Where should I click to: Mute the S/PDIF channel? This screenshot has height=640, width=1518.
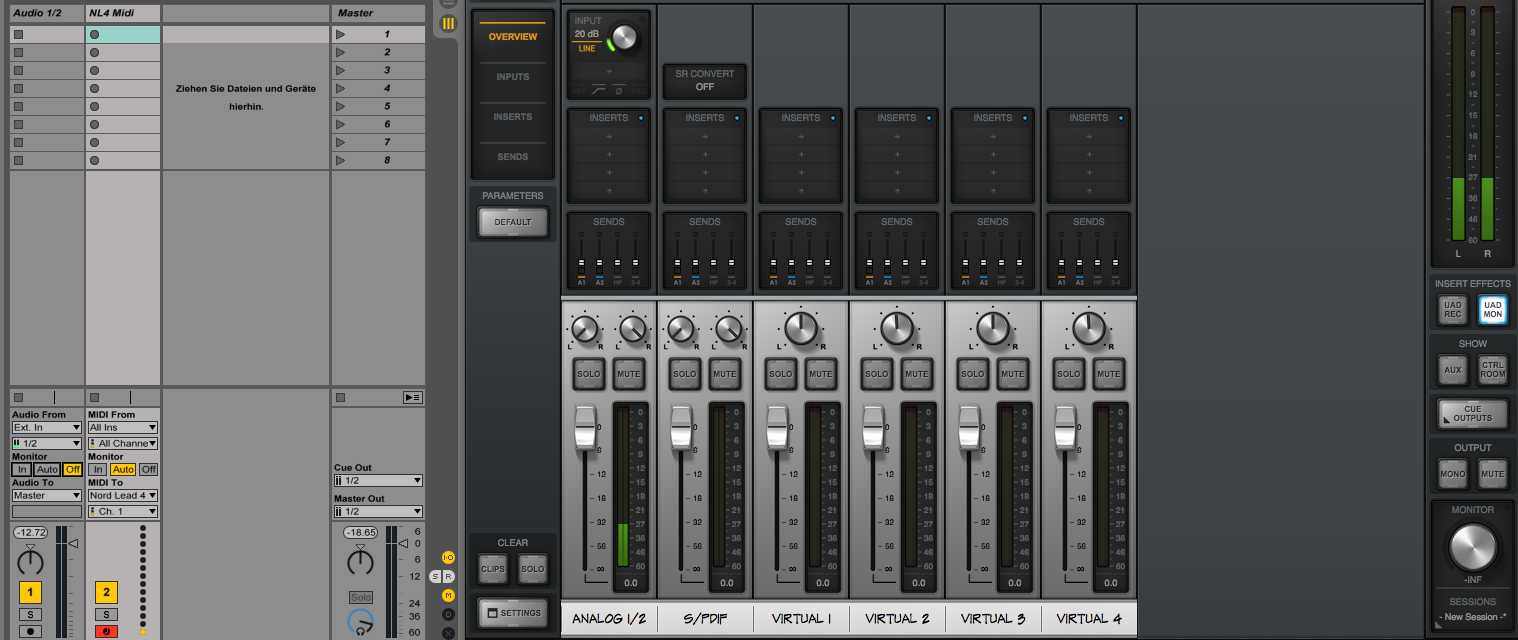pos(724,374)
